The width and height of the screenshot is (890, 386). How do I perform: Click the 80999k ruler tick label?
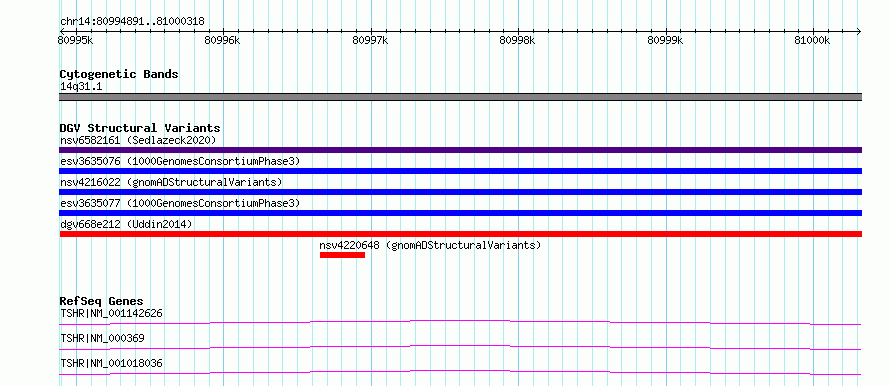665,40
